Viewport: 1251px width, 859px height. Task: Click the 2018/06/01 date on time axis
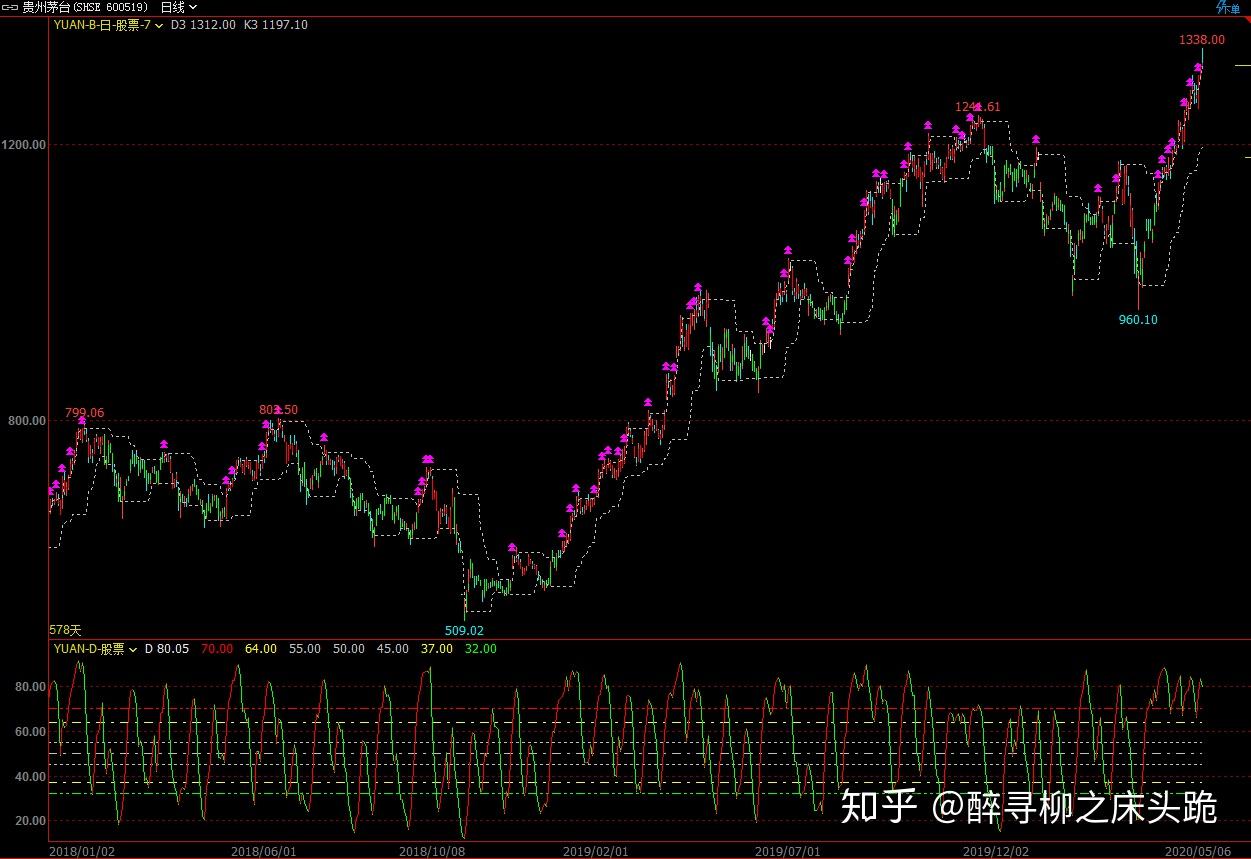pos(263,851)
